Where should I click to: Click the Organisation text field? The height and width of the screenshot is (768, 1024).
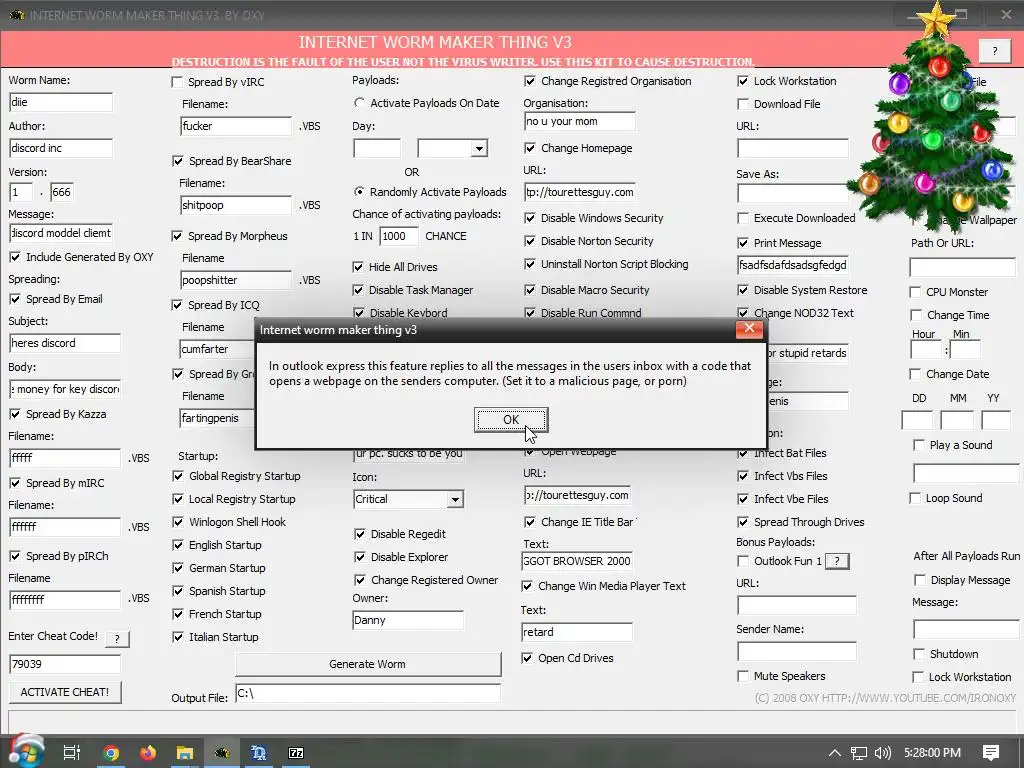click(579, 121)
